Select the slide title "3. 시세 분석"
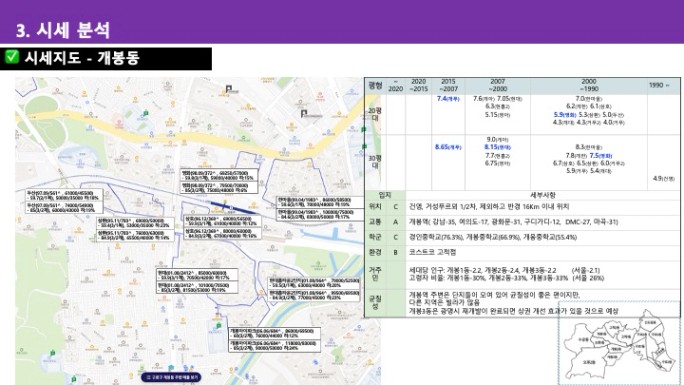Screen dimensions: 684x385 (63, 30)
